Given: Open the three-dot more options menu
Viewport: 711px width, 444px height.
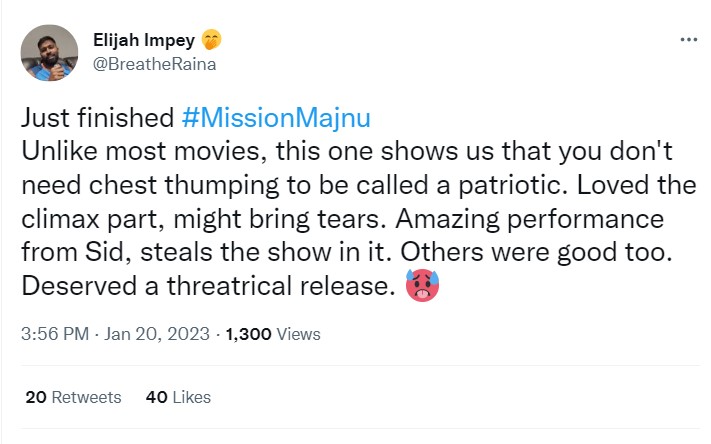Looking at the screenshot, I should 688,40.
